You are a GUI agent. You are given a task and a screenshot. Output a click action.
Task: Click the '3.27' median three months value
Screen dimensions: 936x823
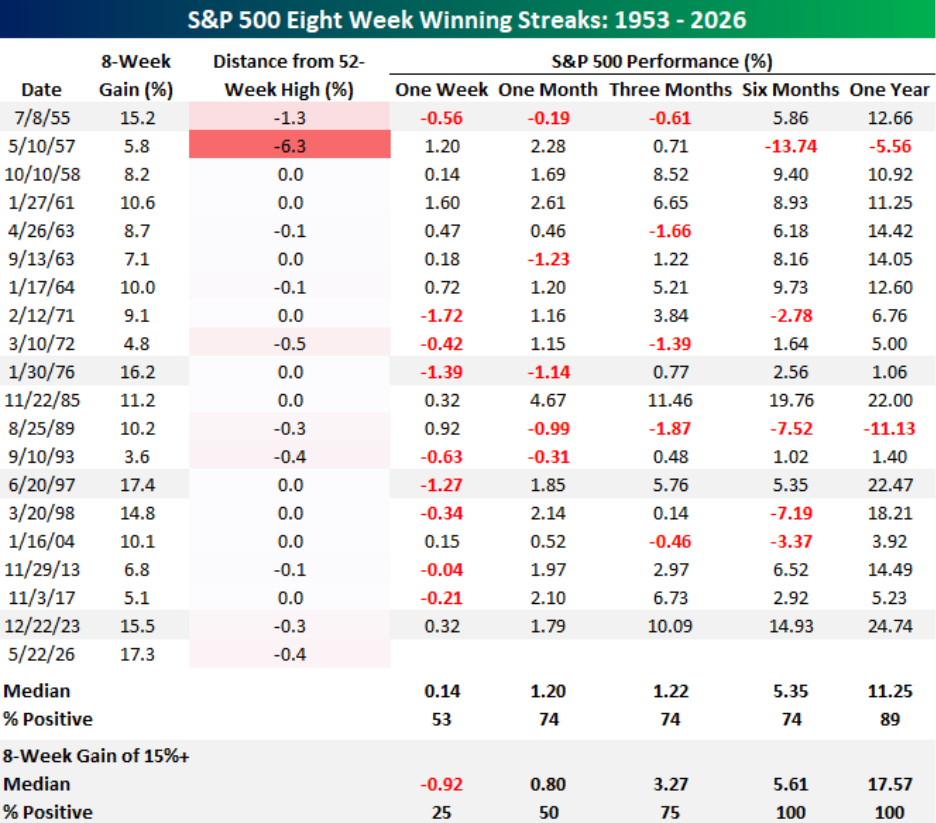670,784
